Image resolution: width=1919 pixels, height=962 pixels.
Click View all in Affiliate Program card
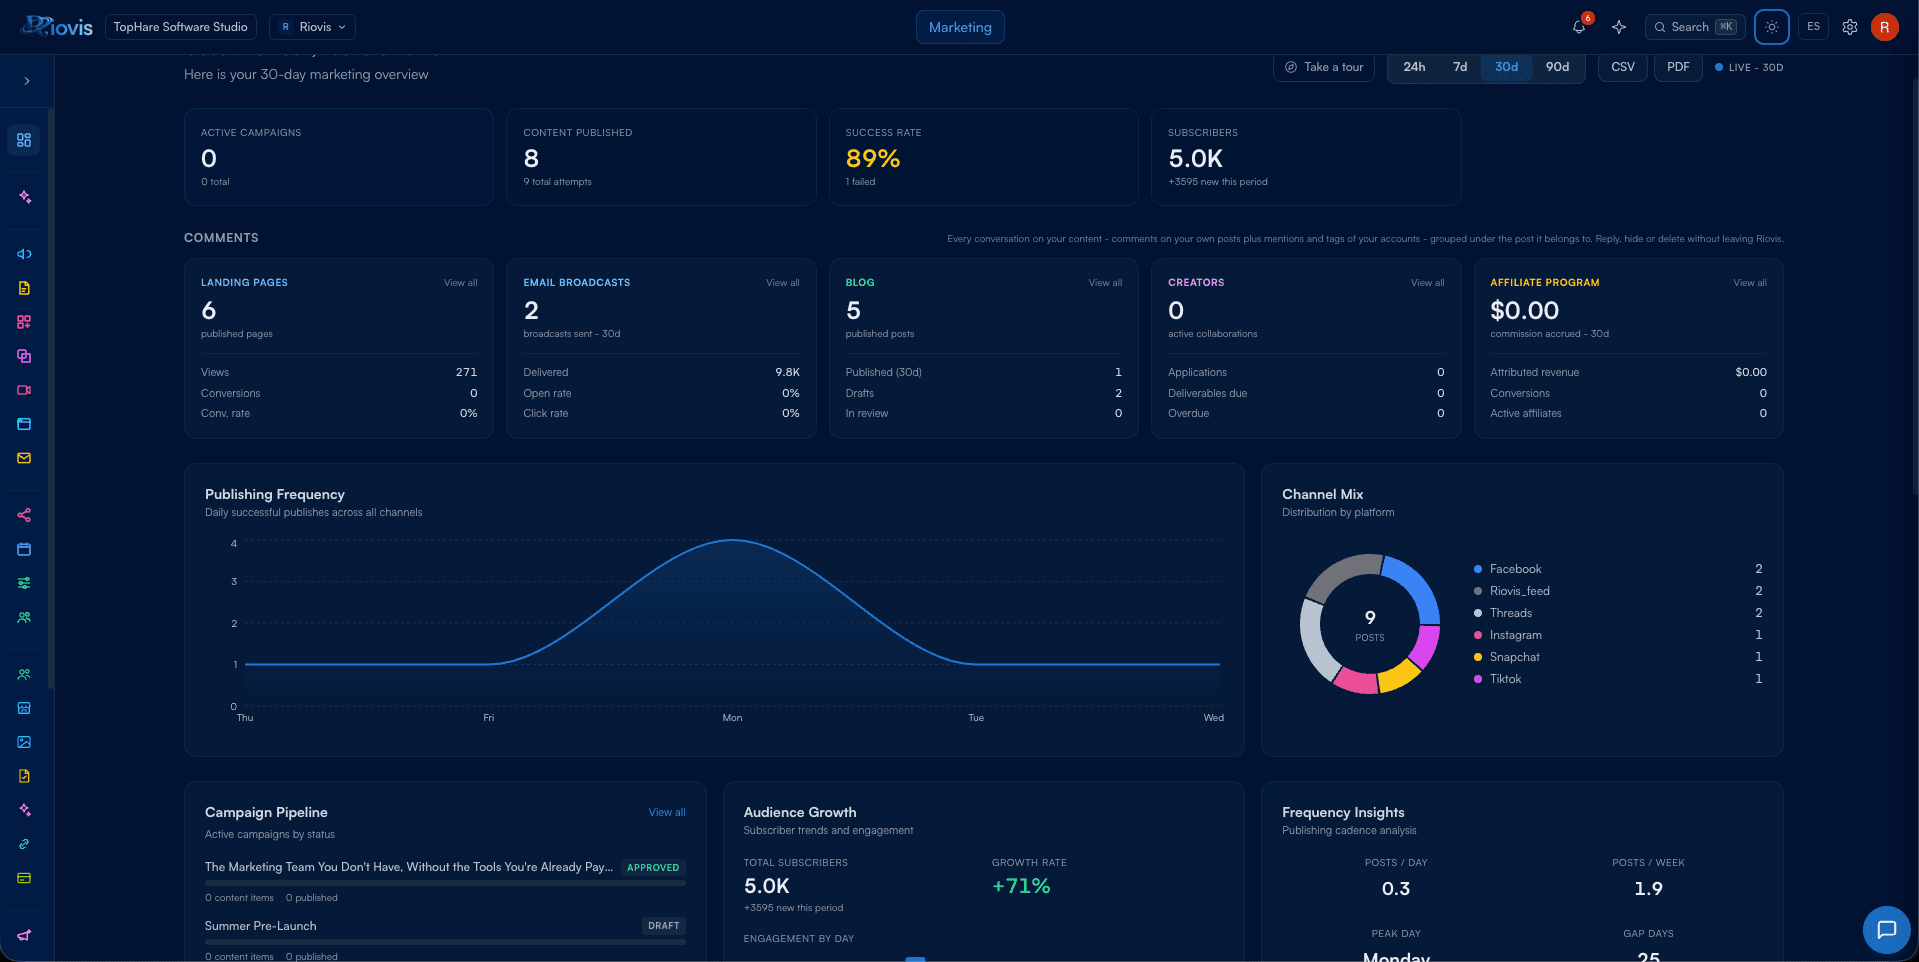(x=1750, y=283)
